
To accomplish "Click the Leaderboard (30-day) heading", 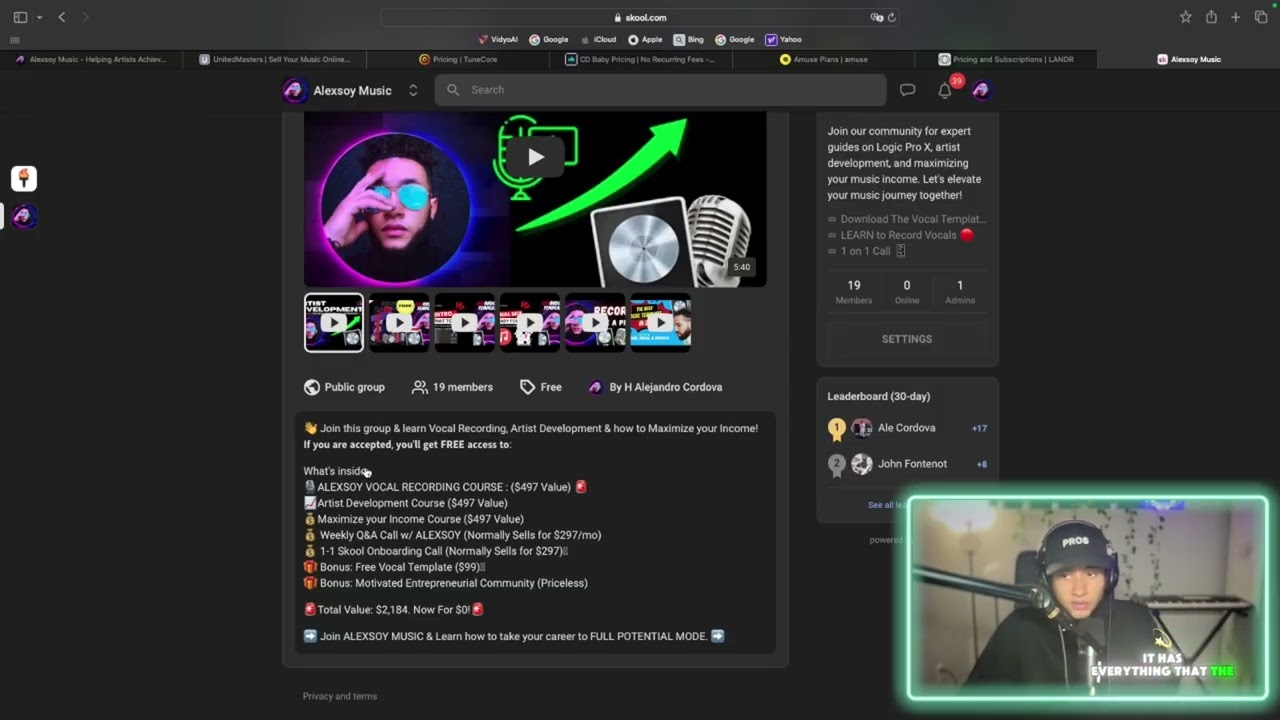I will click(x=878, y=396).
